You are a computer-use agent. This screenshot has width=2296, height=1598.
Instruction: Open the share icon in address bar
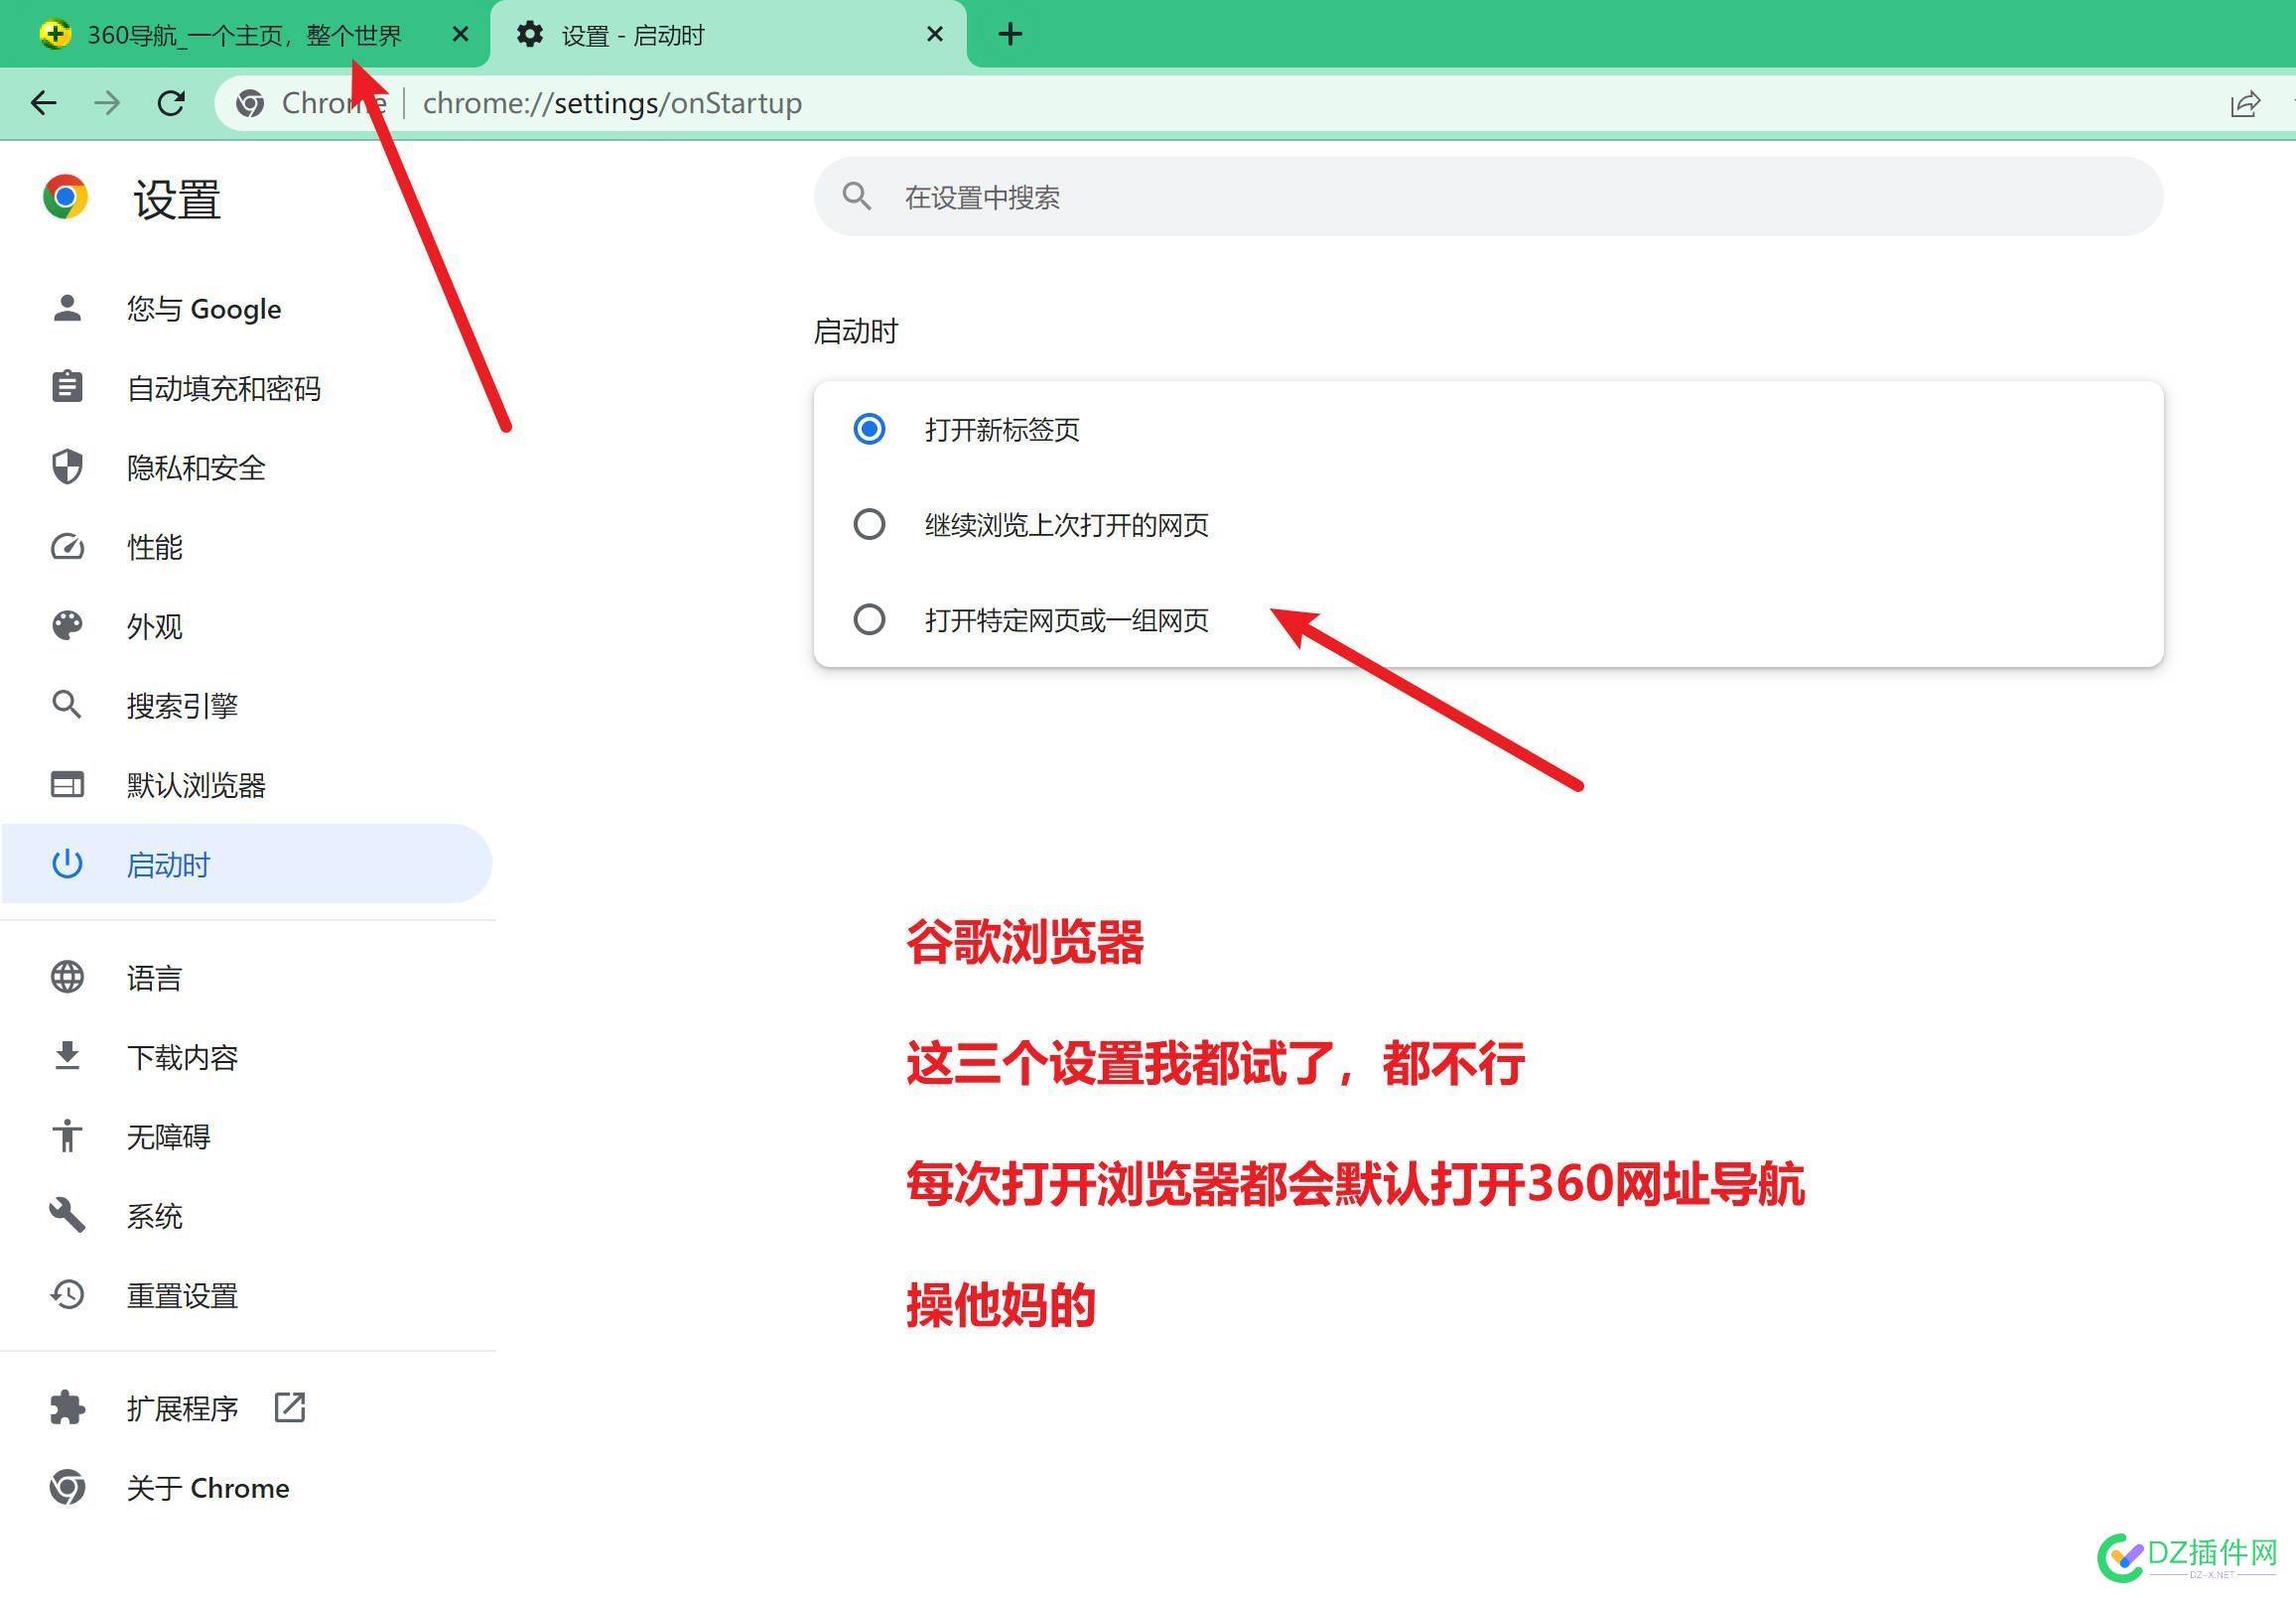click(2245, 104)
